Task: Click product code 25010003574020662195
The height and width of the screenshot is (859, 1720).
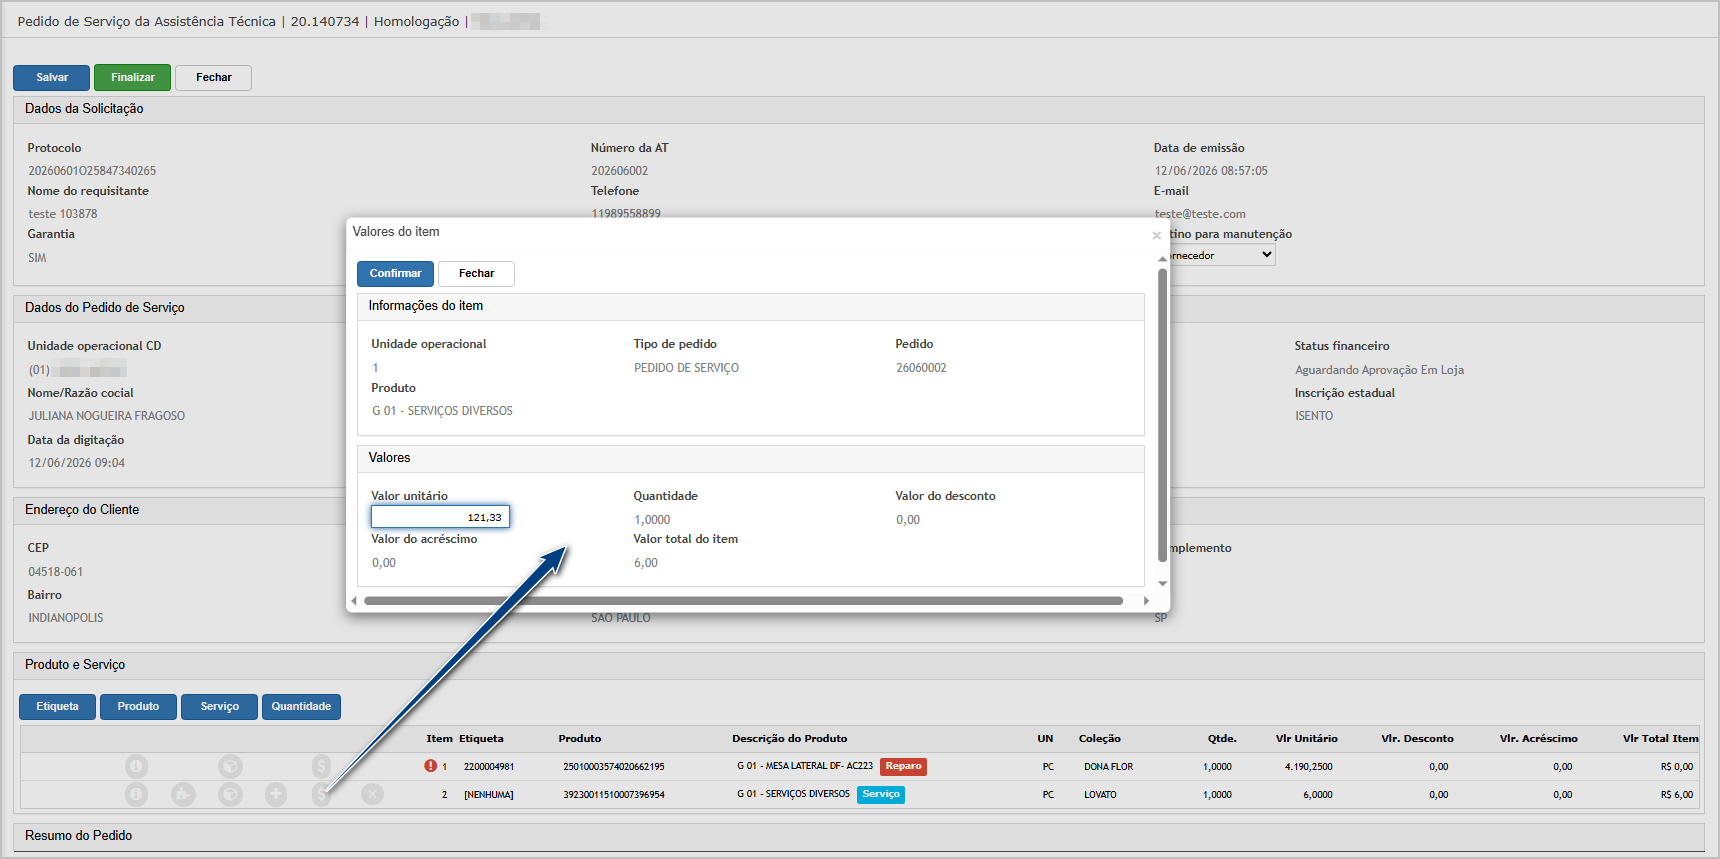Action: (614, 767)
